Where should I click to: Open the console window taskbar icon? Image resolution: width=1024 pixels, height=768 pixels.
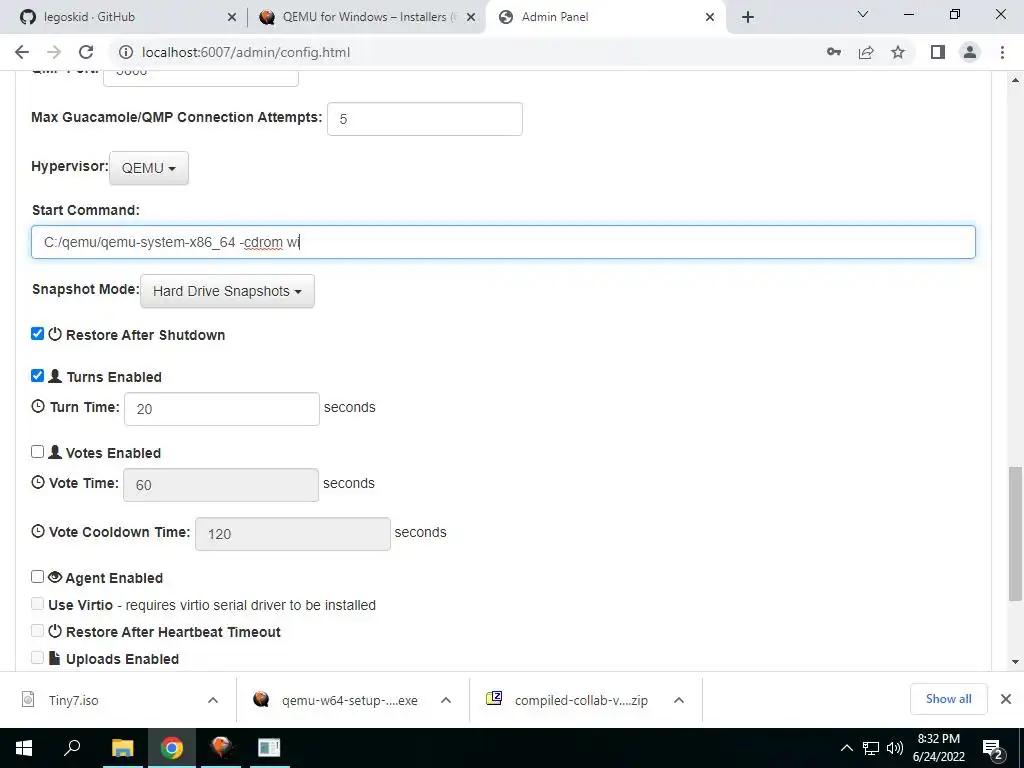[269, 748]
